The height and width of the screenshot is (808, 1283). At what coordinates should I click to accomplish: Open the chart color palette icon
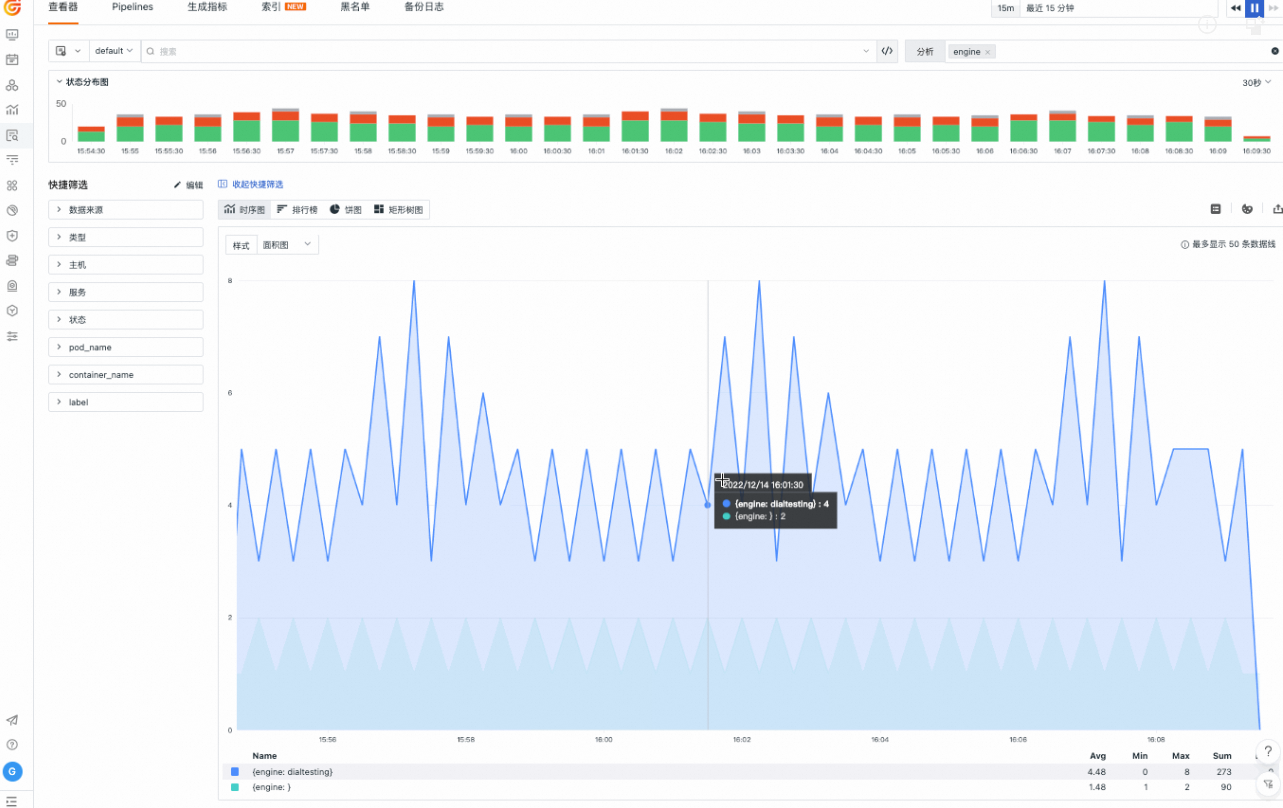pyautogui.click(x=1247, y=209)
